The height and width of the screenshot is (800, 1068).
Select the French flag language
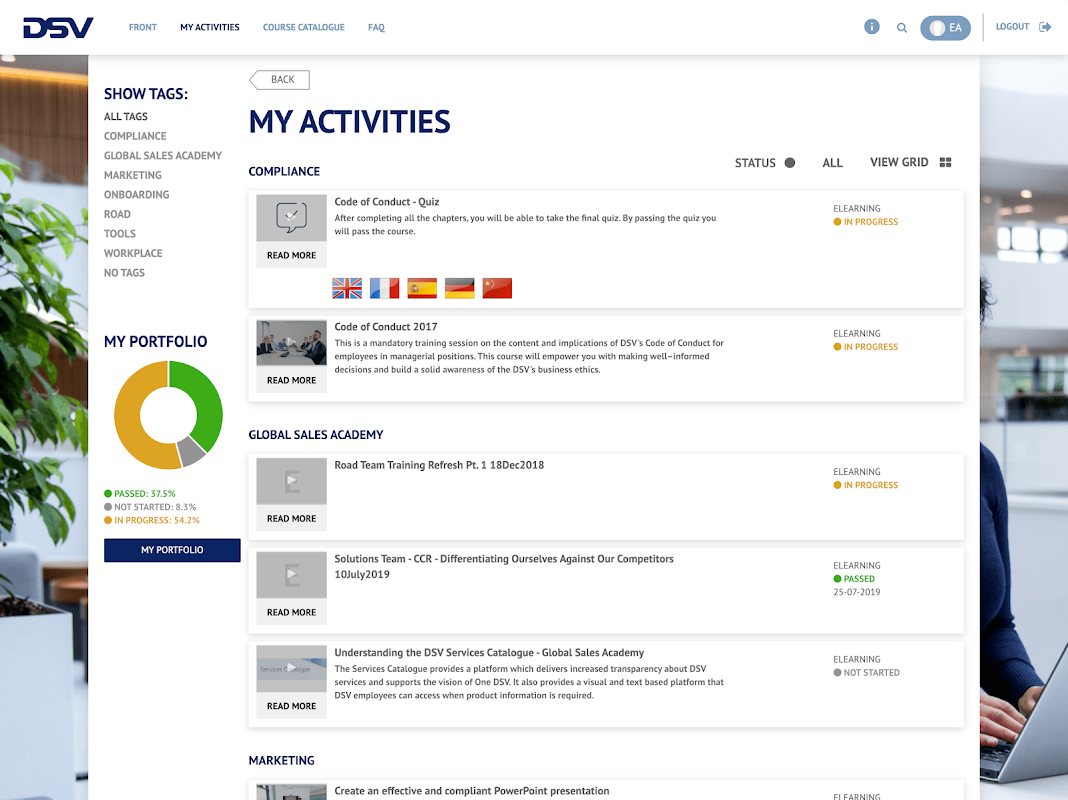384,288
